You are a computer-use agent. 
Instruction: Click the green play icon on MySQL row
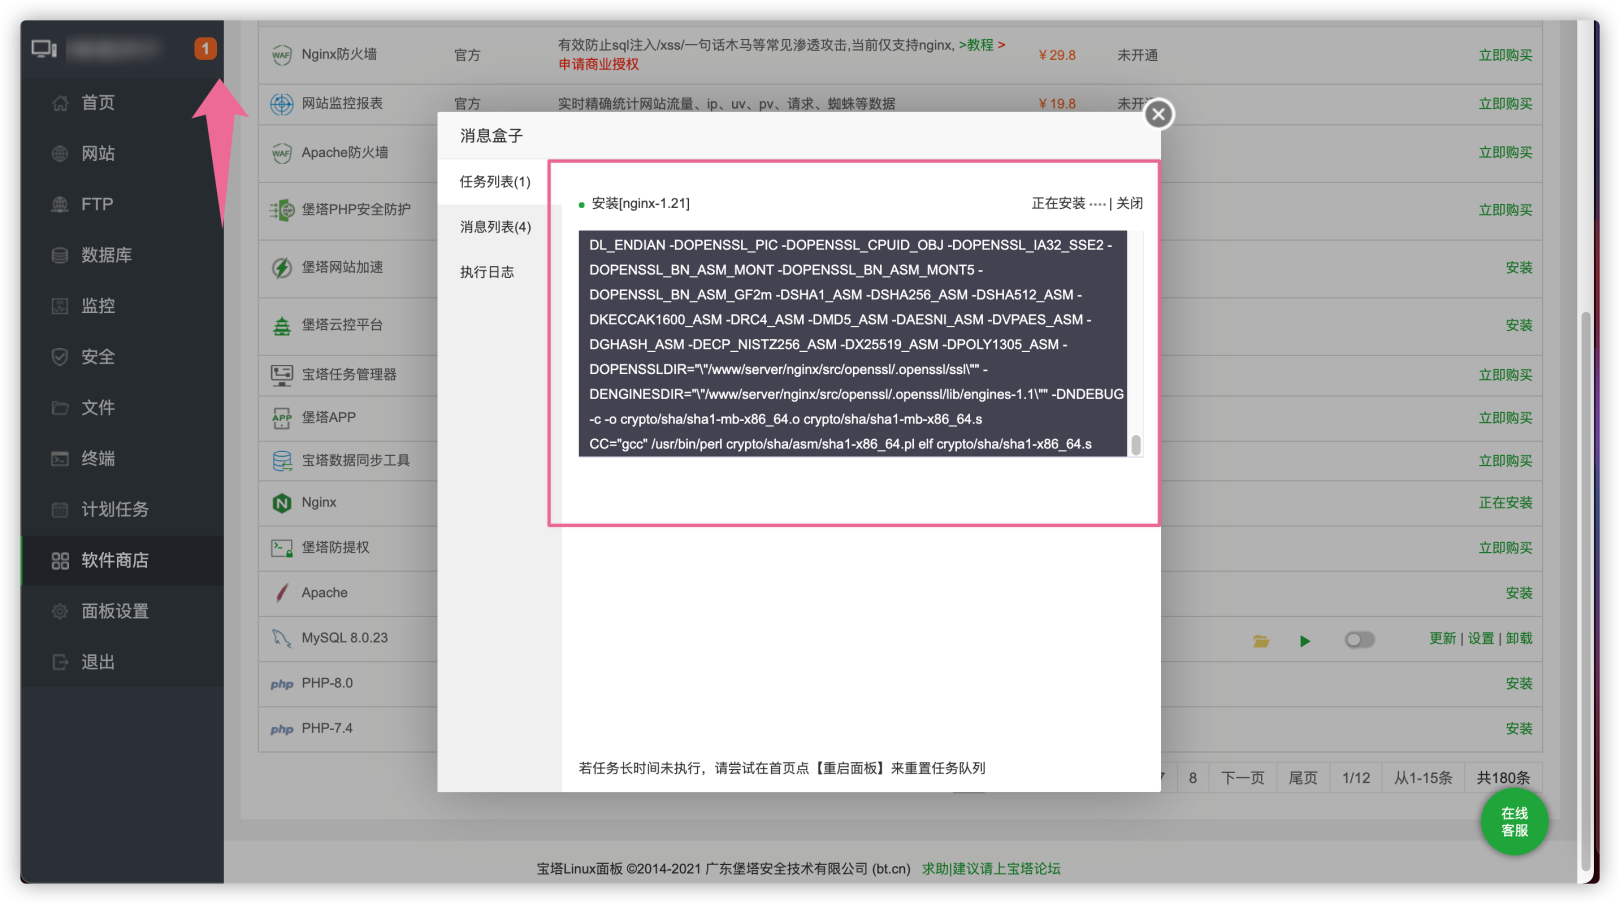[x=1305, y=639]
